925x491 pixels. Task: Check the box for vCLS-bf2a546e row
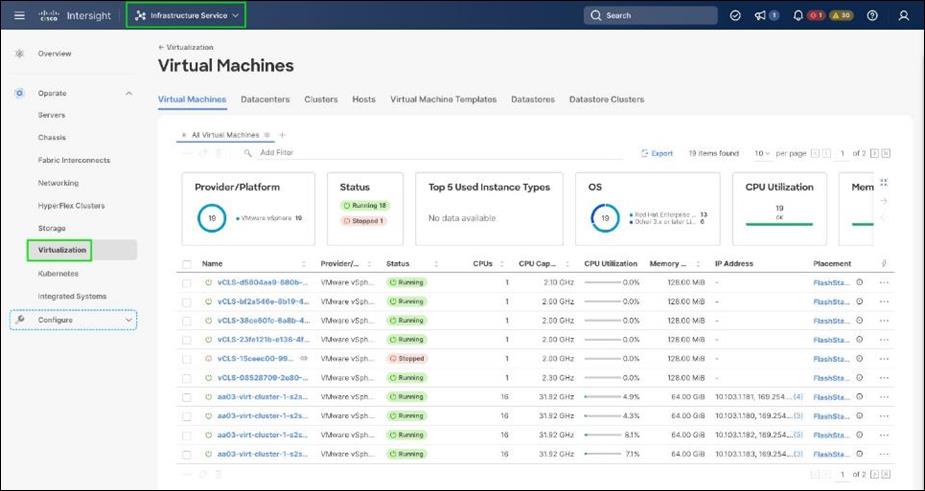186,302
